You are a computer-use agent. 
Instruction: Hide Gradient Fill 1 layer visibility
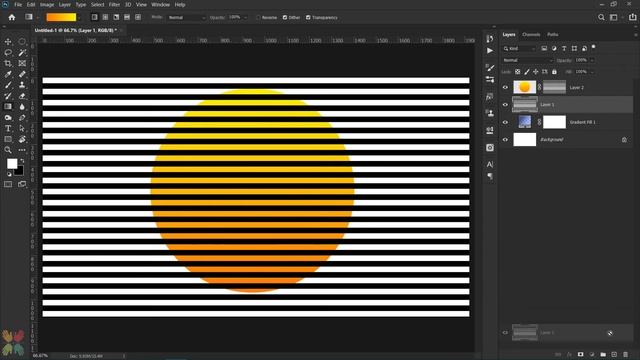505,122
